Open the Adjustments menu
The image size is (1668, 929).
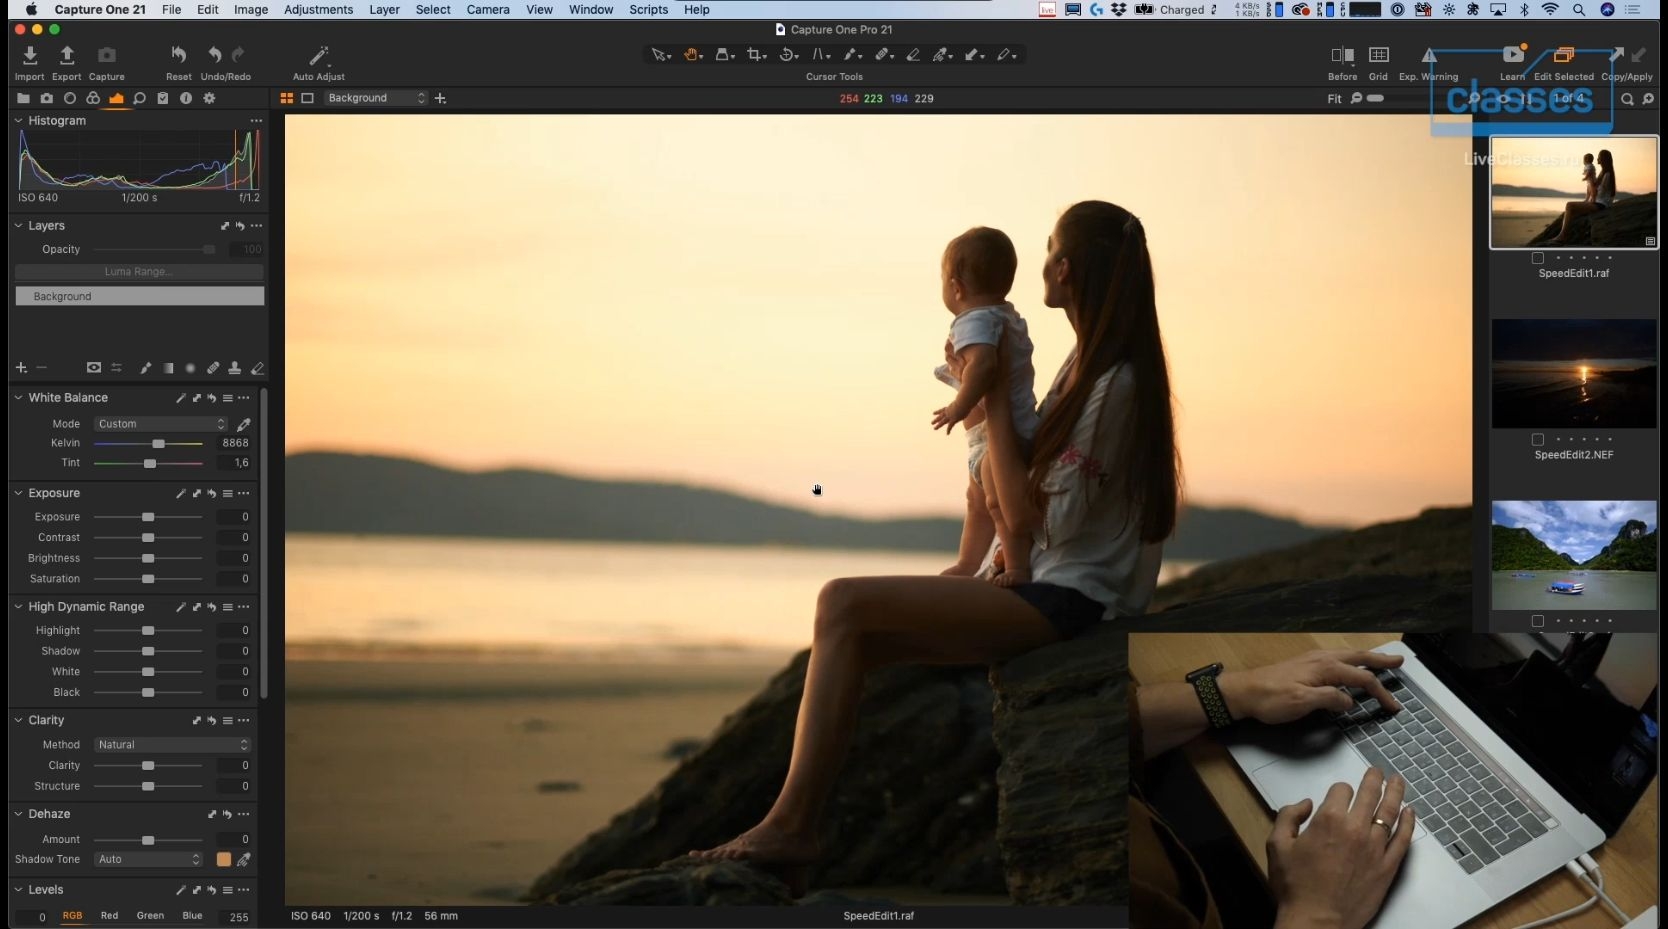tap(318, 10)
